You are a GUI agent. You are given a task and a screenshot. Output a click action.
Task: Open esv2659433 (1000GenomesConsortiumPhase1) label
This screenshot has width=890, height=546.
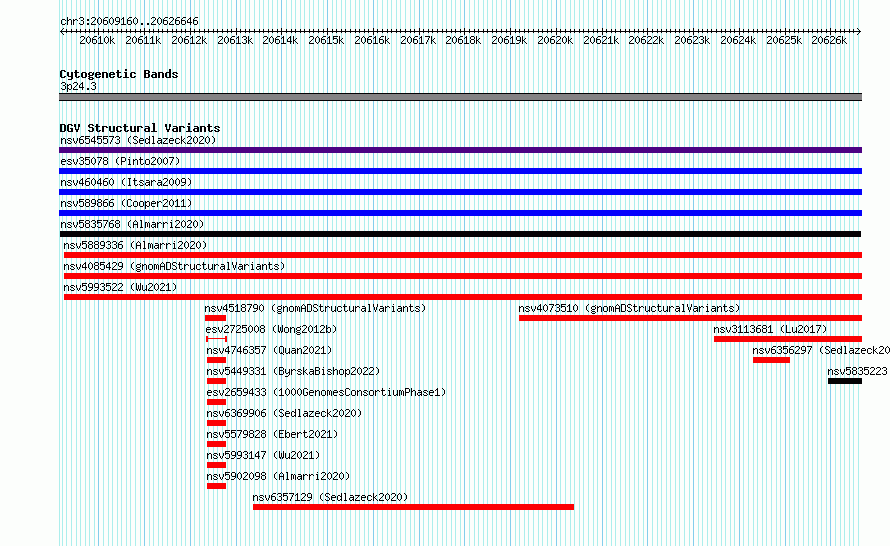[x=326, y=392]
